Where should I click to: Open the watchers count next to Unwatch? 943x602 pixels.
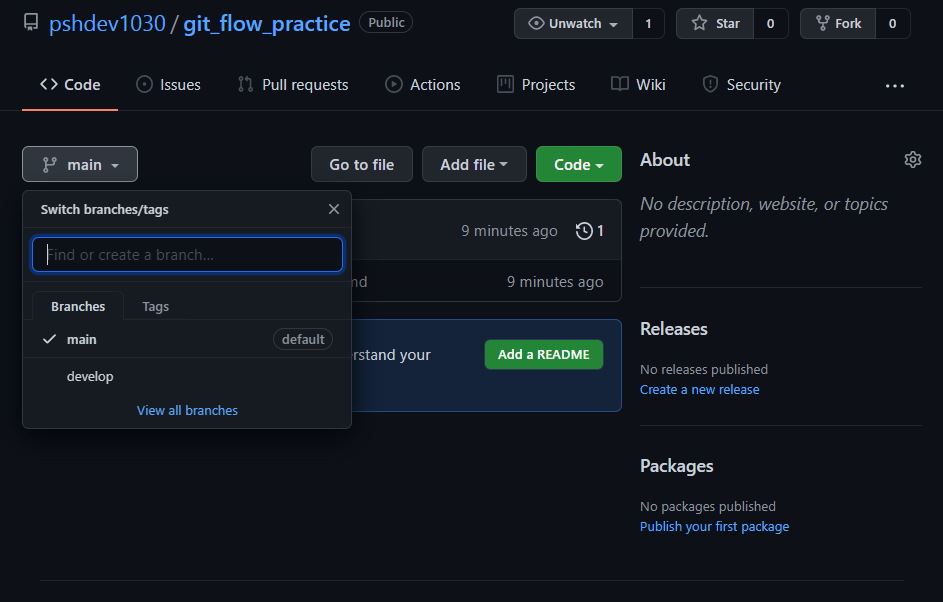648,23
